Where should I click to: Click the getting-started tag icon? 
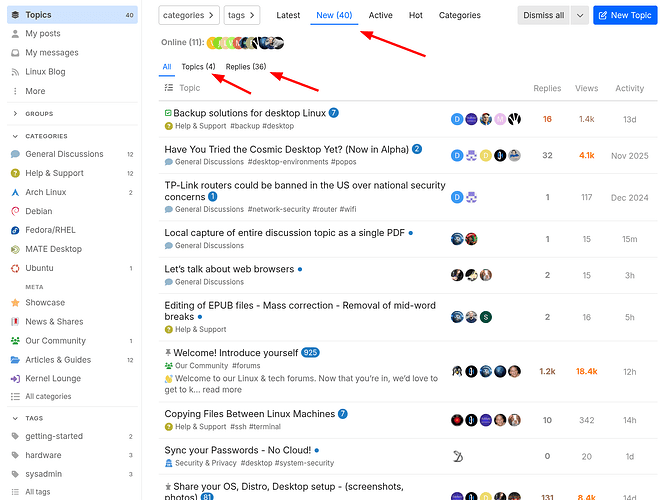click(15, 436)
